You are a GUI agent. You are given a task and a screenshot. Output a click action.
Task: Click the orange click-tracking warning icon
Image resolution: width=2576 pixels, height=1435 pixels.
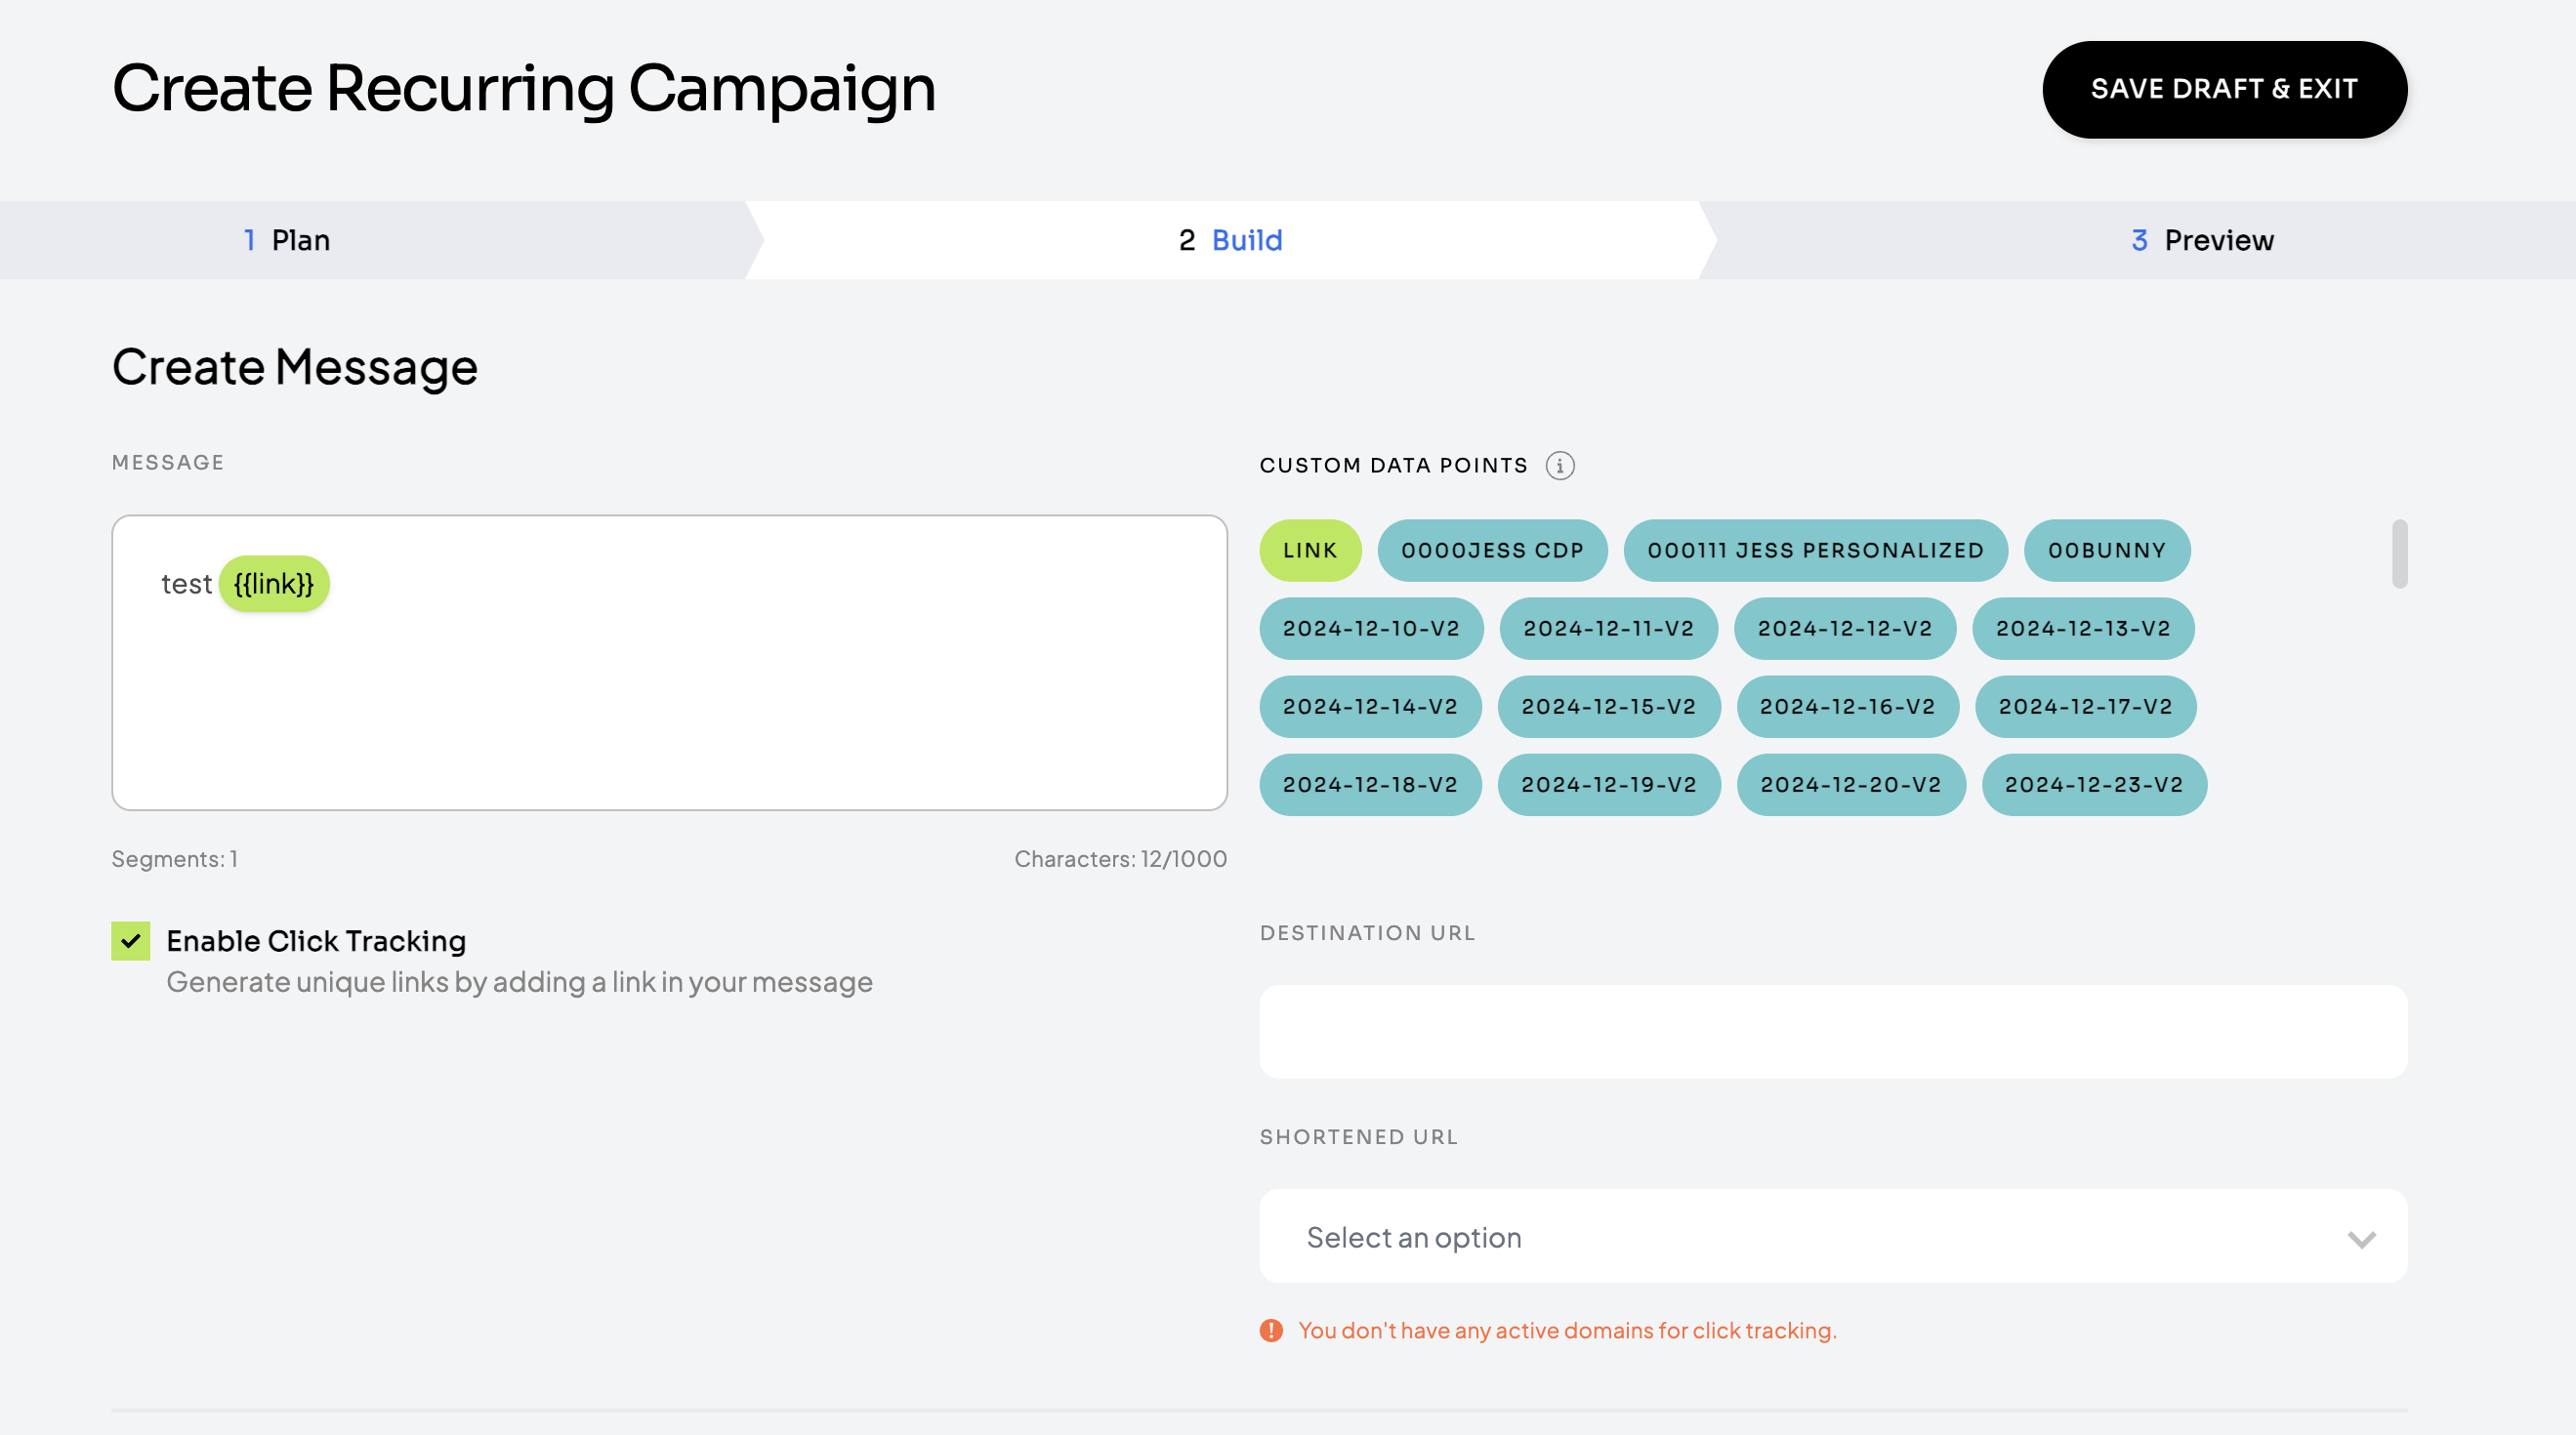pos(1270,1330)
